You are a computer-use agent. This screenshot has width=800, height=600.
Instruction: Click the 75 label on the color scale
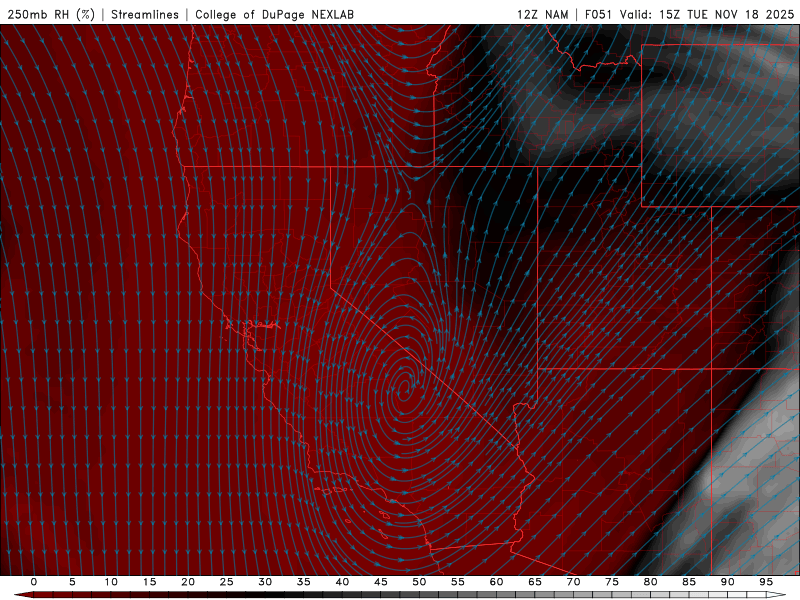(612, 582)
